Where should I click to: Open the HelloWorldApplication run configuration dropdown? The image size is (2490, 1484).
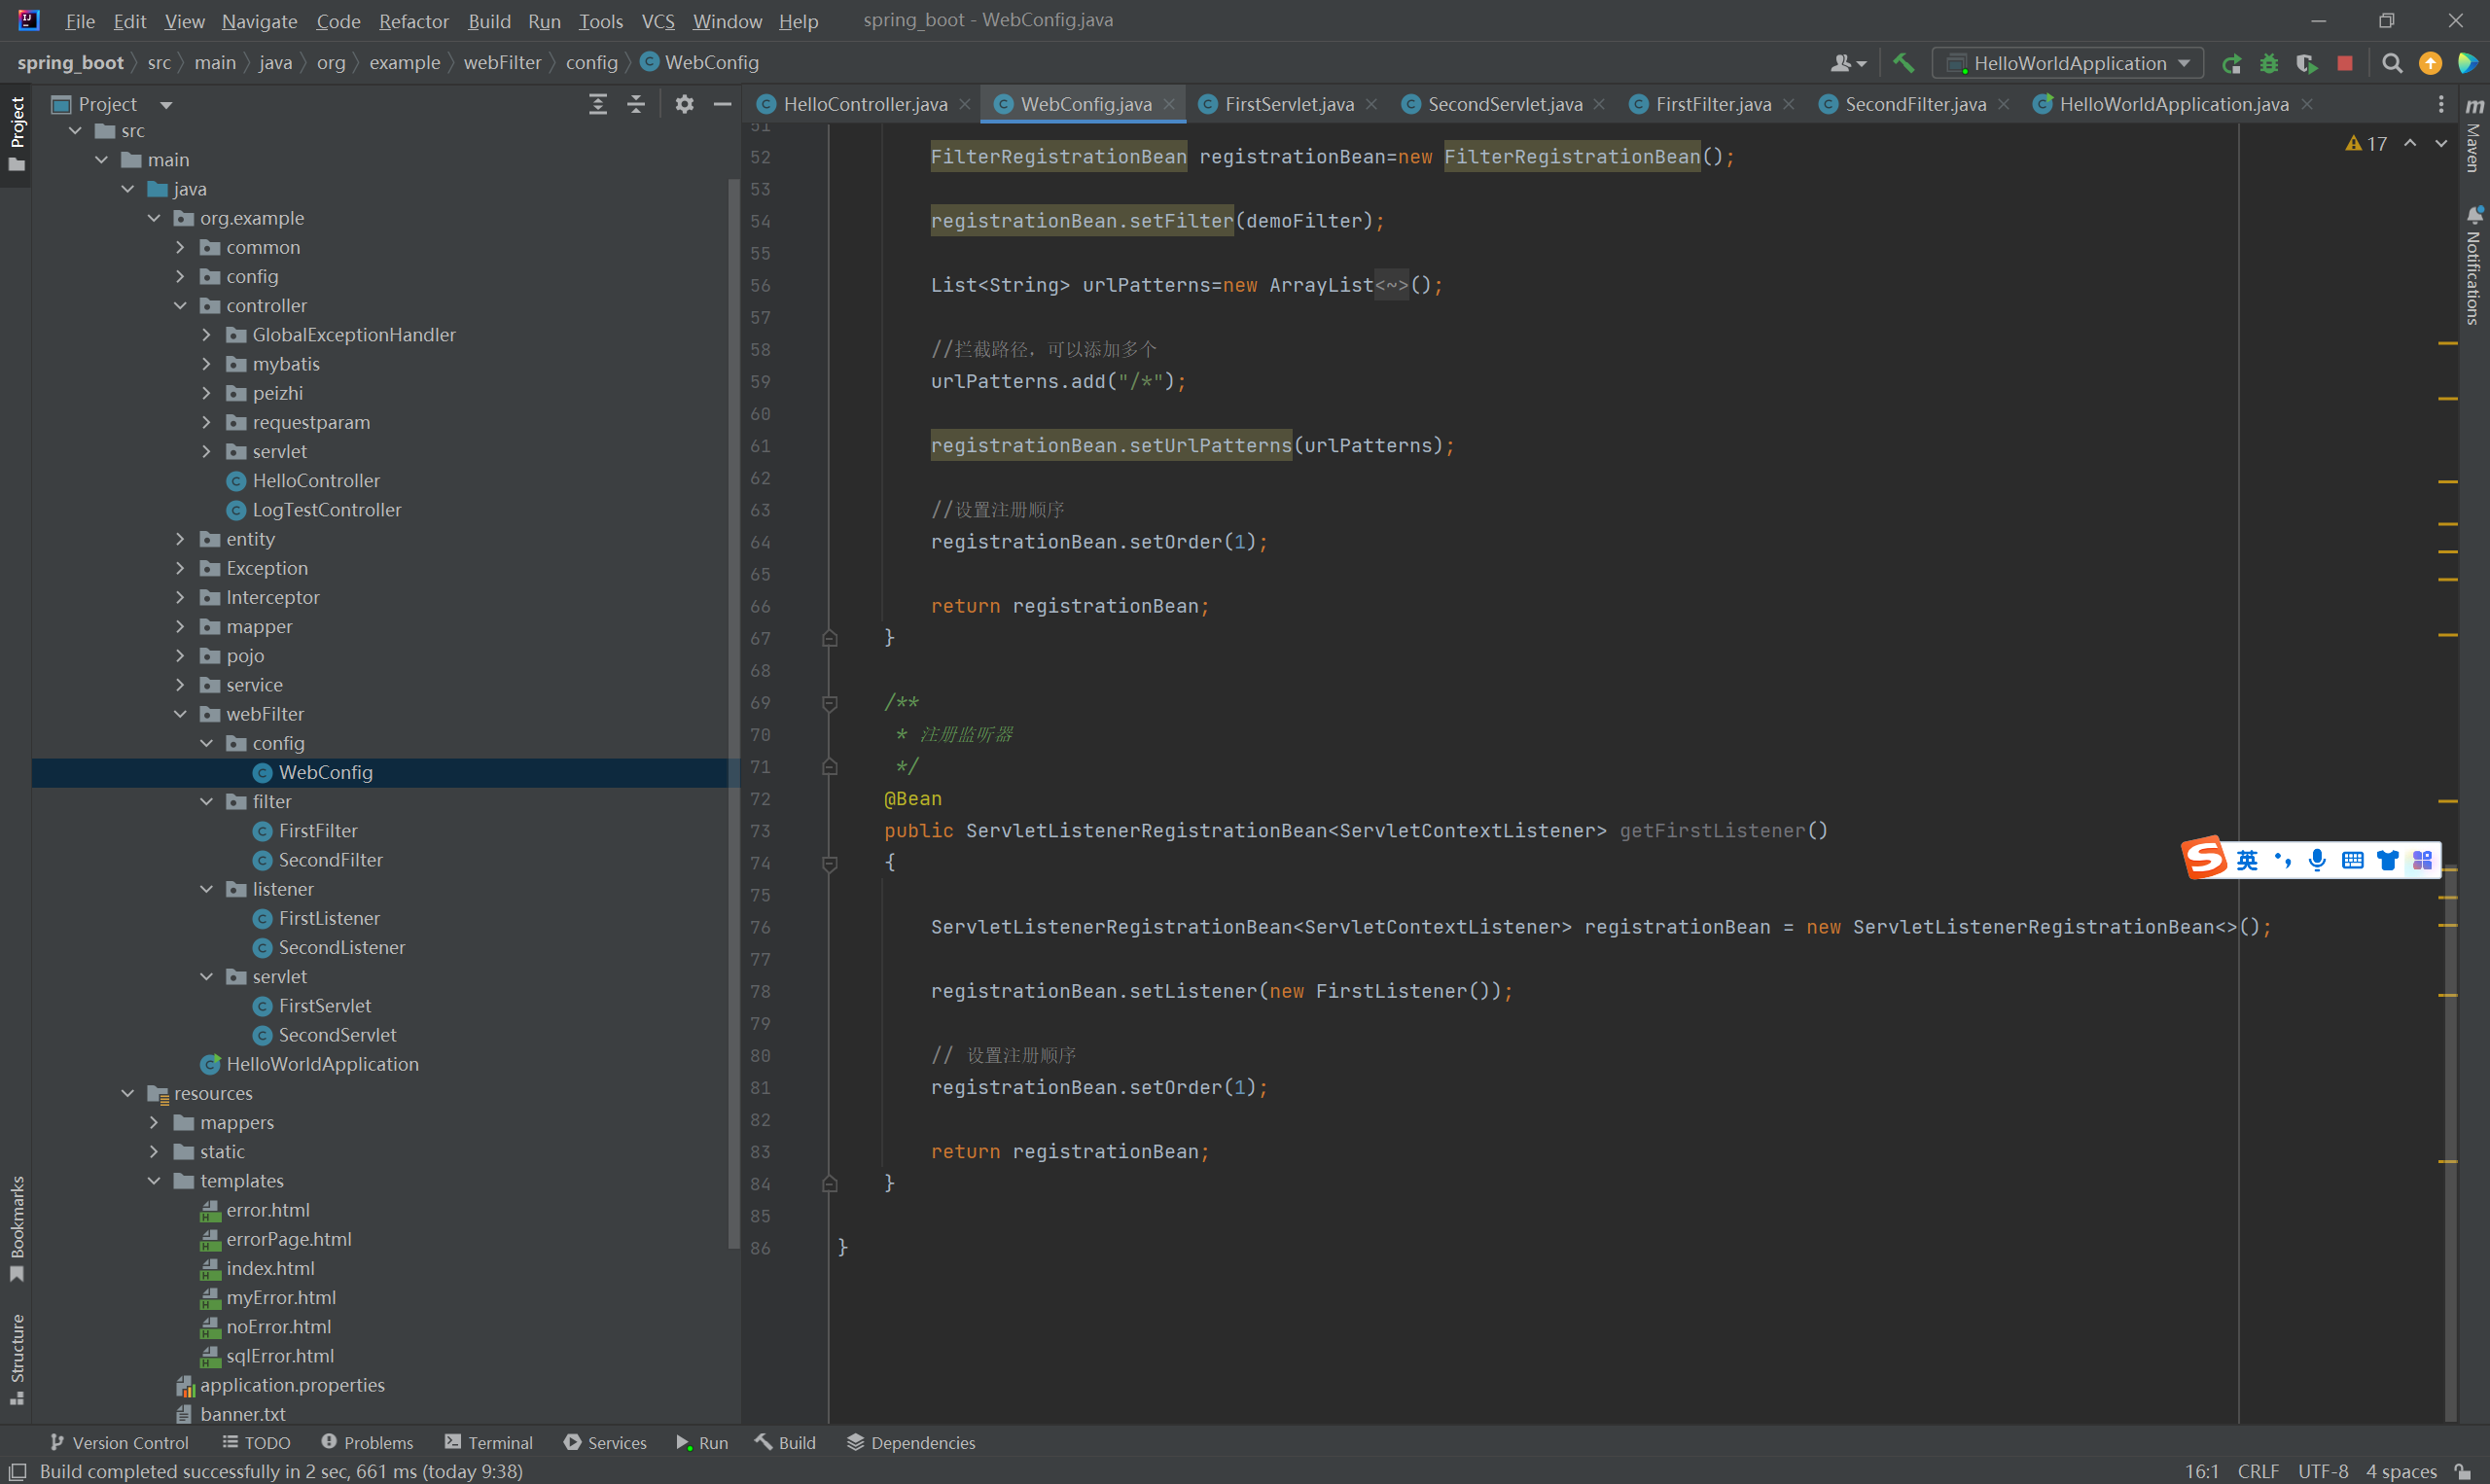point(2067,62)
